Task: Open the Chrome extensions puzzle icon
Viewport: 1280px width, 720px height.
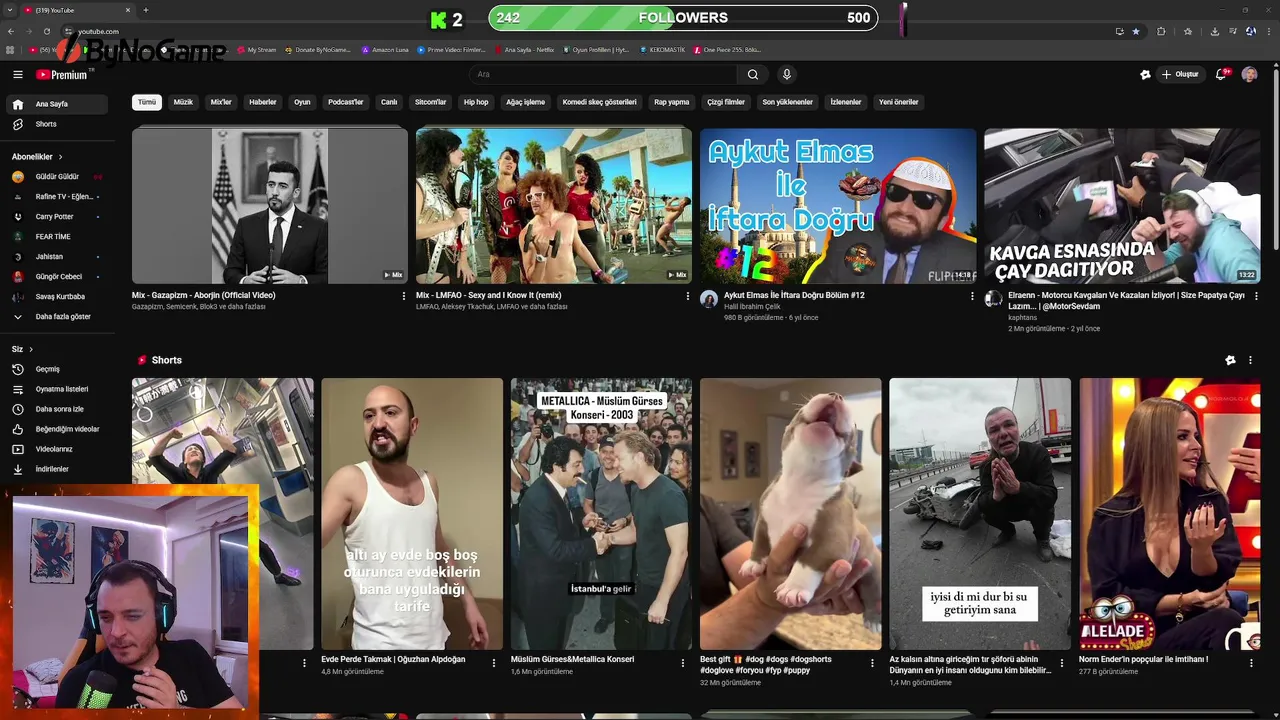Action: coord(1161,31)
